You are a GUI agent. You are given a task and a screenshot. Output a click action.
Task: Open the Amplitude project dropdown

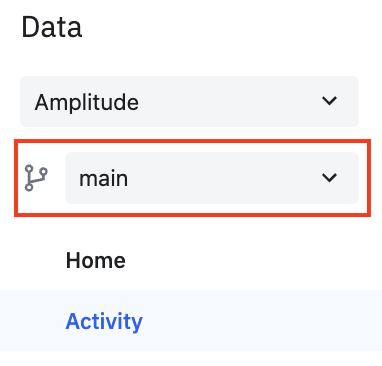point(189,101)
